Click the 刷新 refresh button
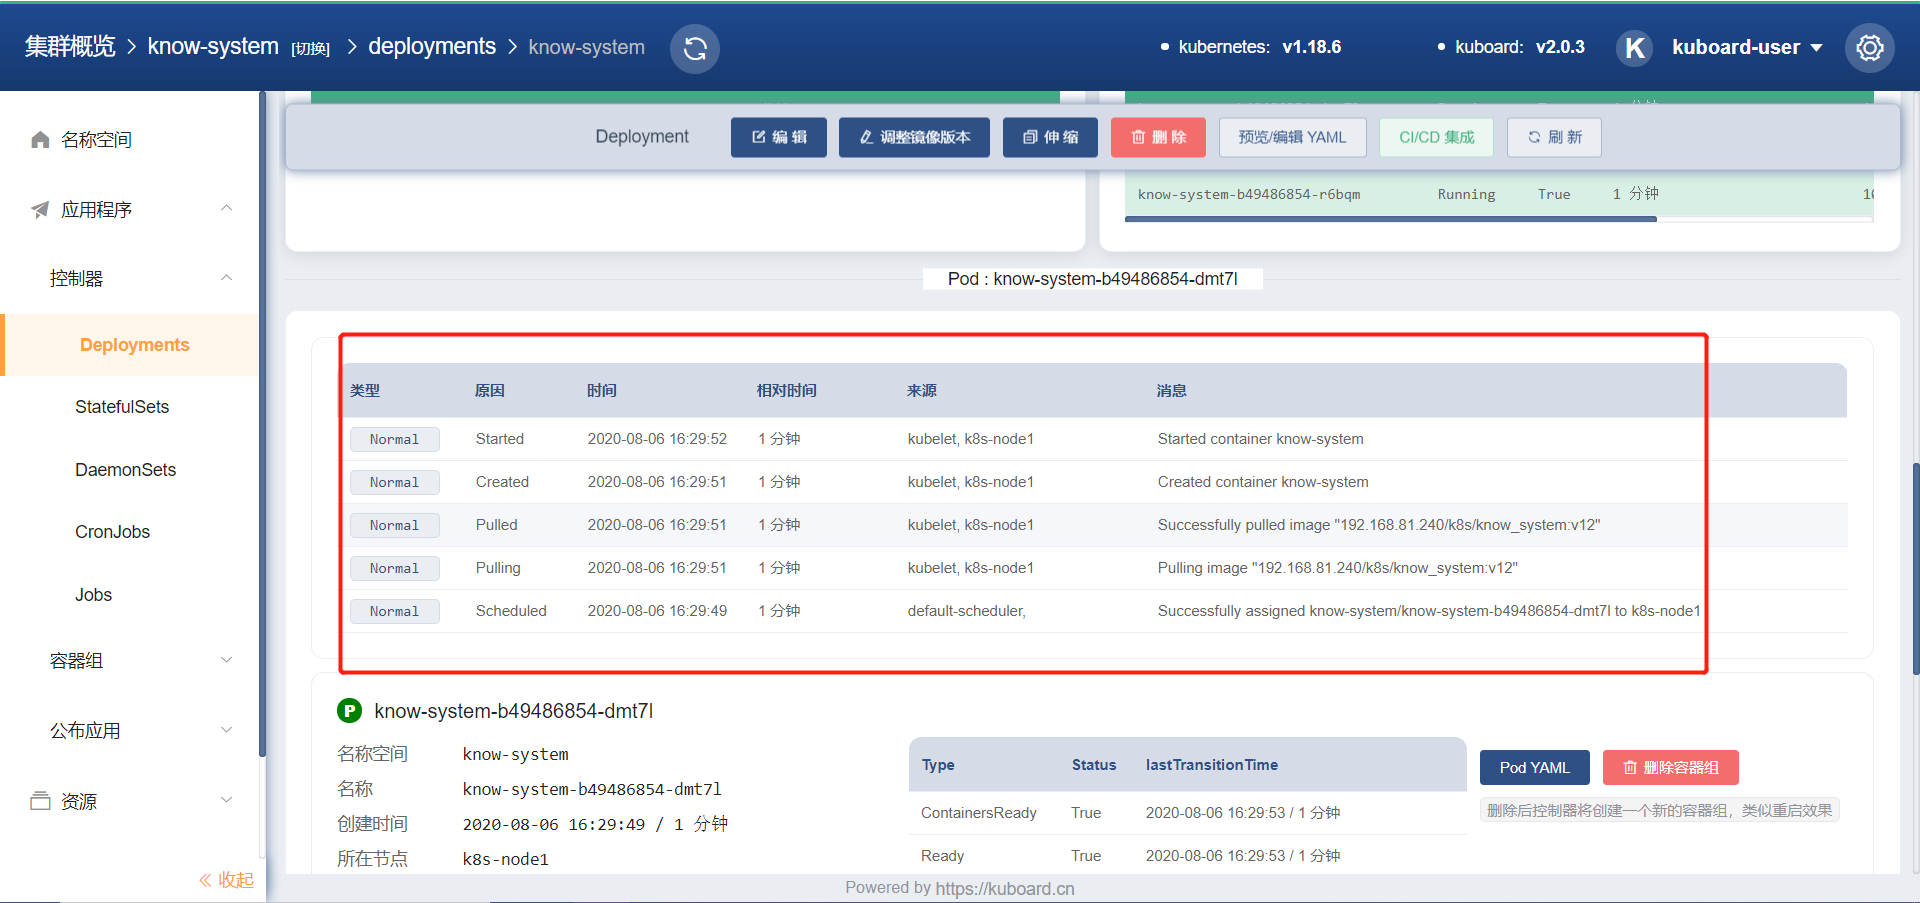Image resolution: width=1920 pixels, height=903 pixels. (x=1554, y=137)
